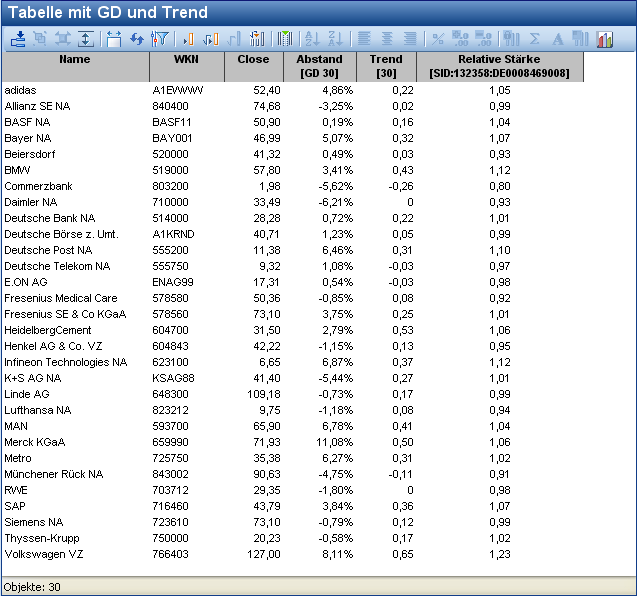Click the align left icon

coord(364,39)
